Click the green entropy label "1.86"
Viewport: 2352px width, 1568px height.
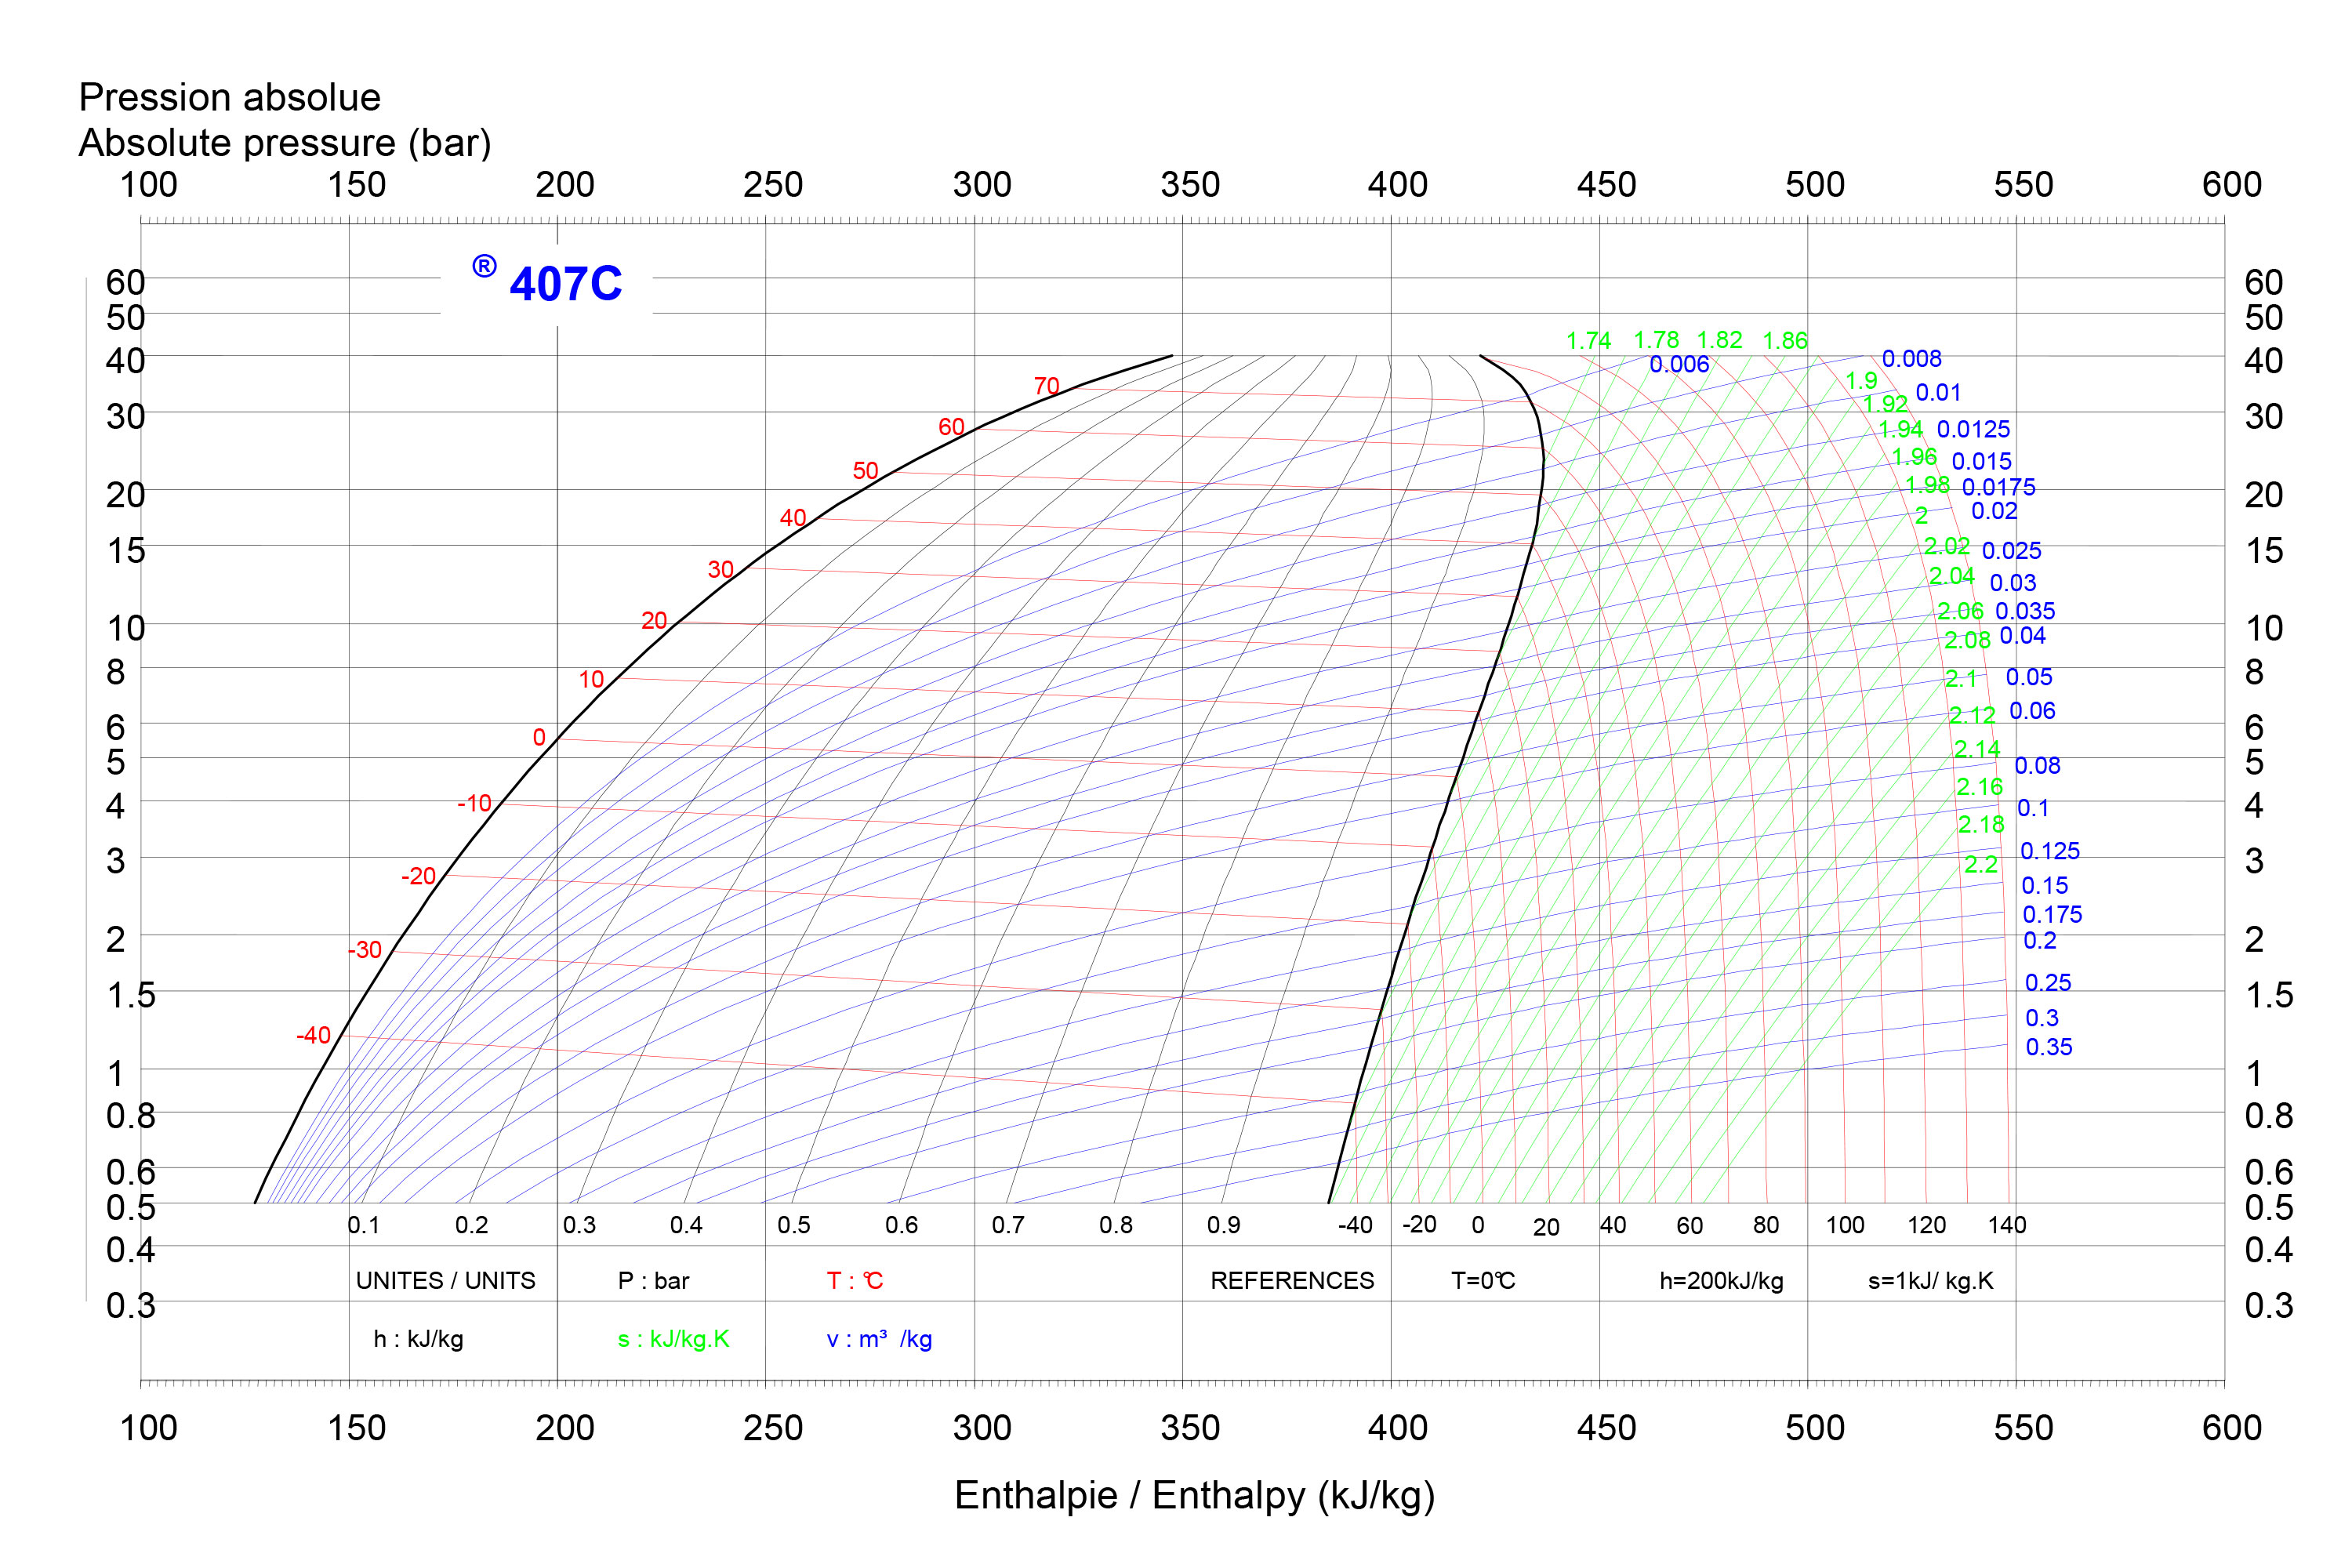tap(1785, 341)
